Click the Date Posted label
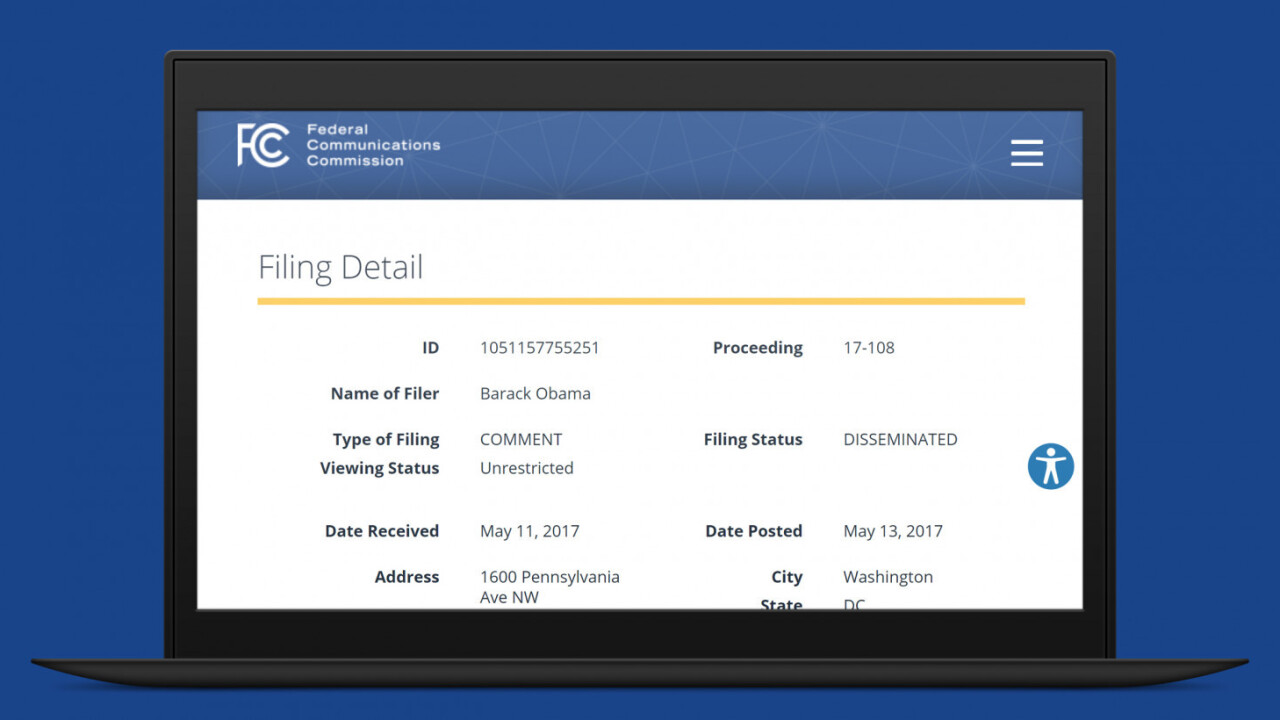1280x720 pixels. point(753,532)
